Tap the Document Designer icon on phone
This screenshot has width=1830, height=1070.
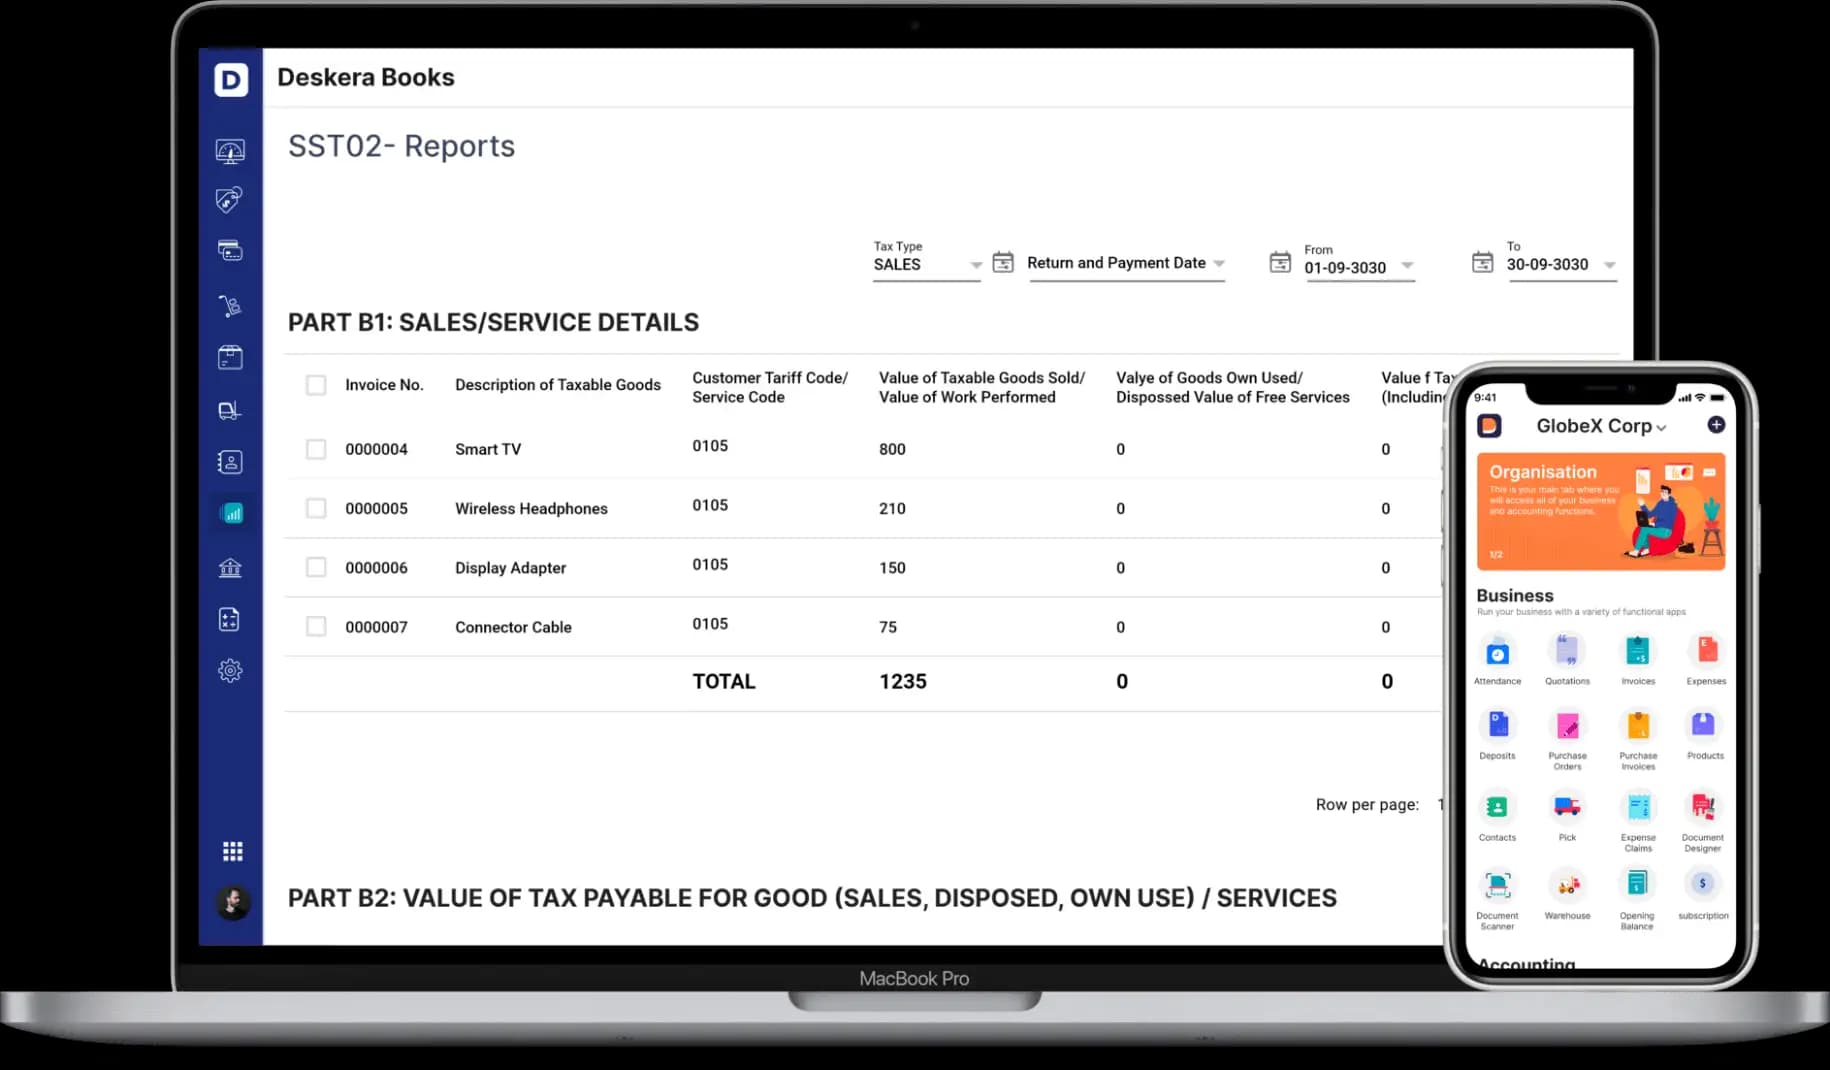[1703, 807]
